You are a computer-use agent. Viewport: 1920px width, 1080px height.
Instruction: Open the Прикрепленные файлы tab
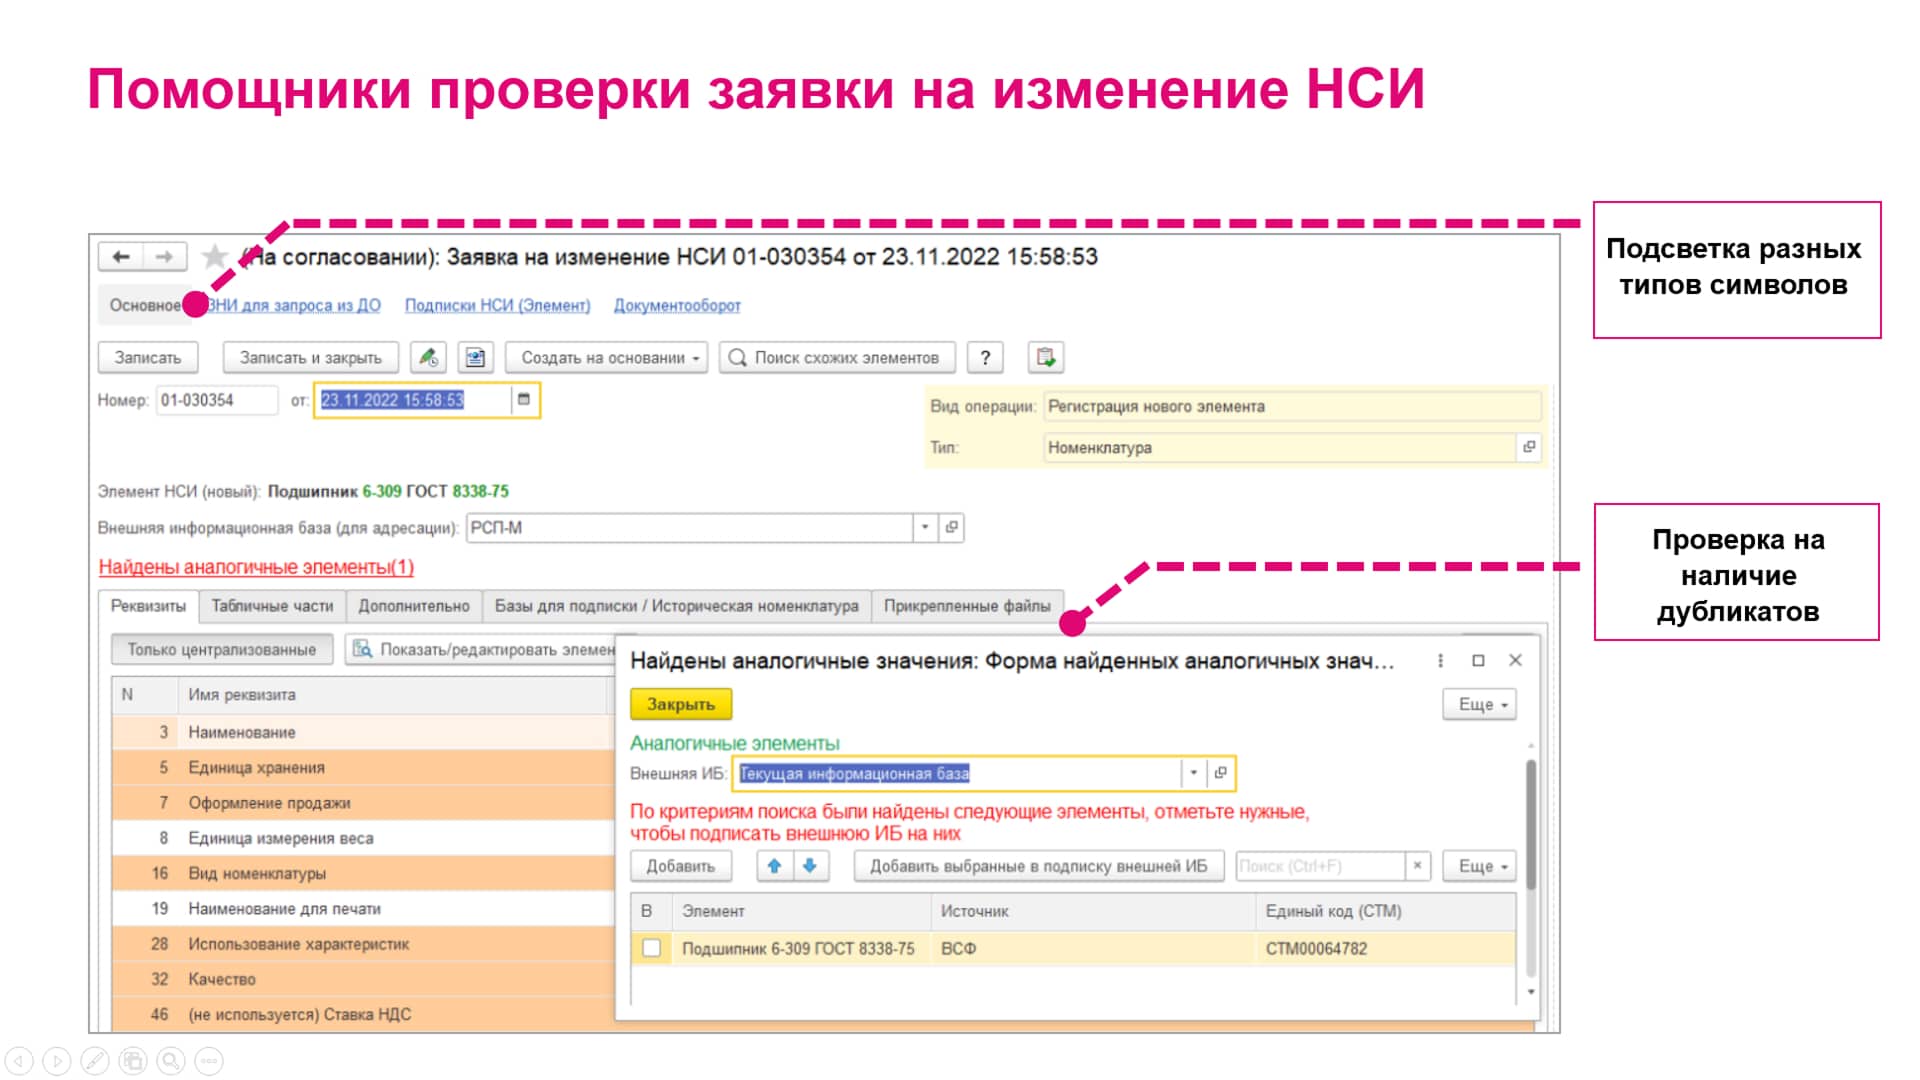point(967,606)
